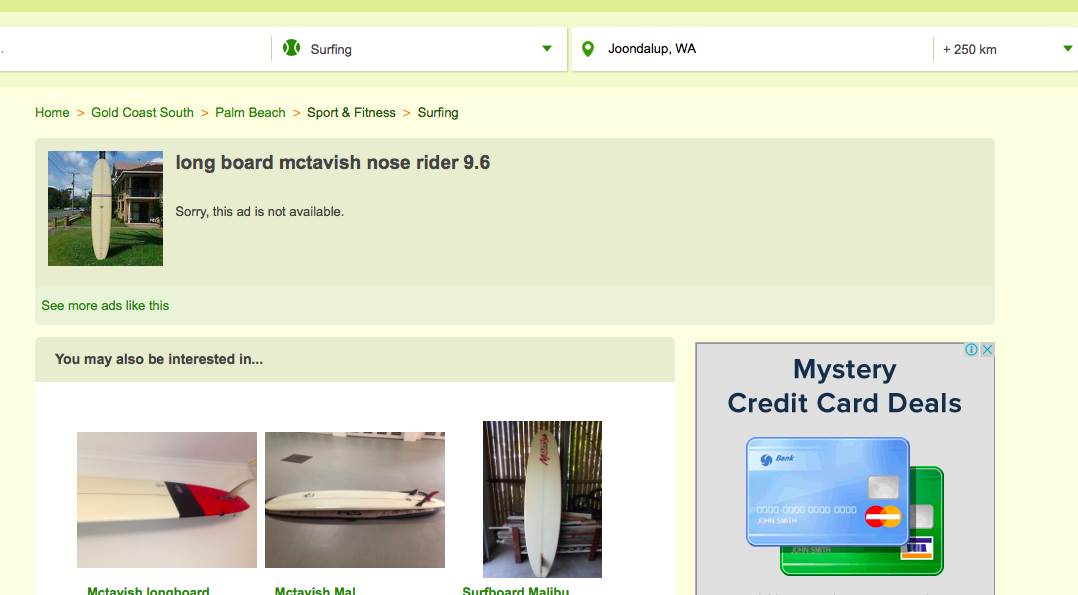Viewport: 1078px width, 595px height.
Task: View the Surfboard Malibu listing image
Action: 542,499
